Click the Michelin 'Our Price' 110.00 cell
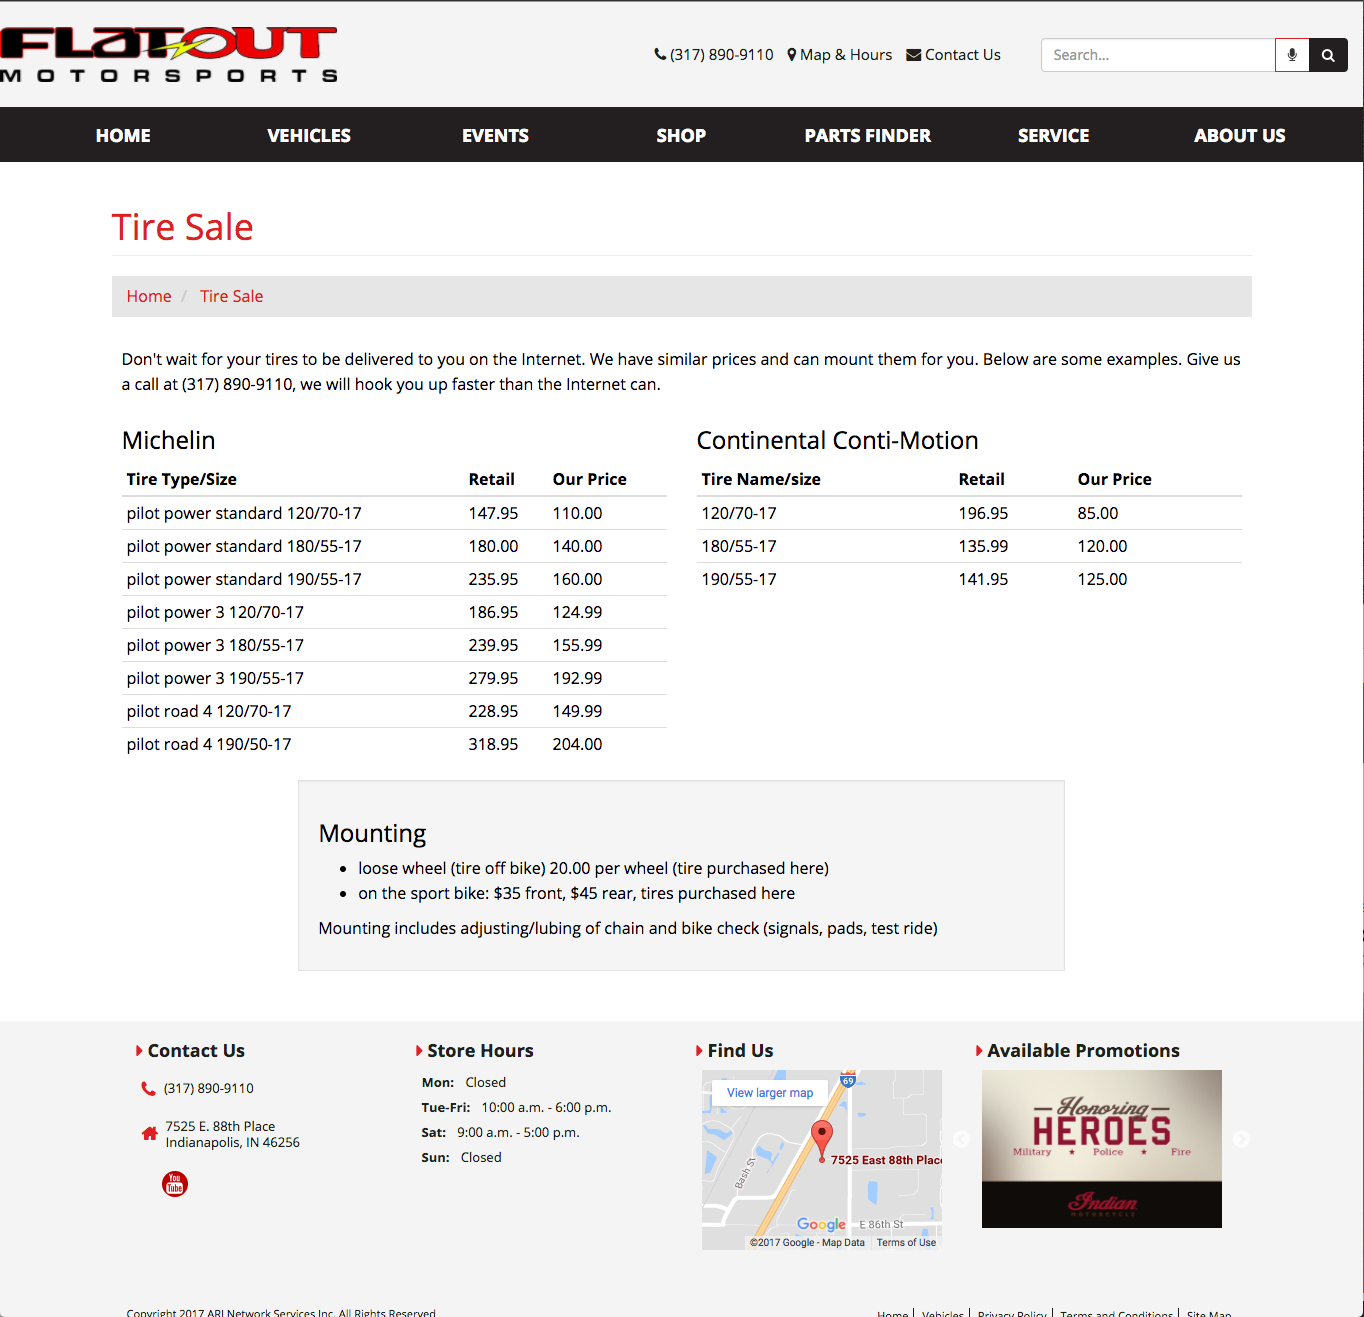1364x1317 pixels. tap(577, 513)
